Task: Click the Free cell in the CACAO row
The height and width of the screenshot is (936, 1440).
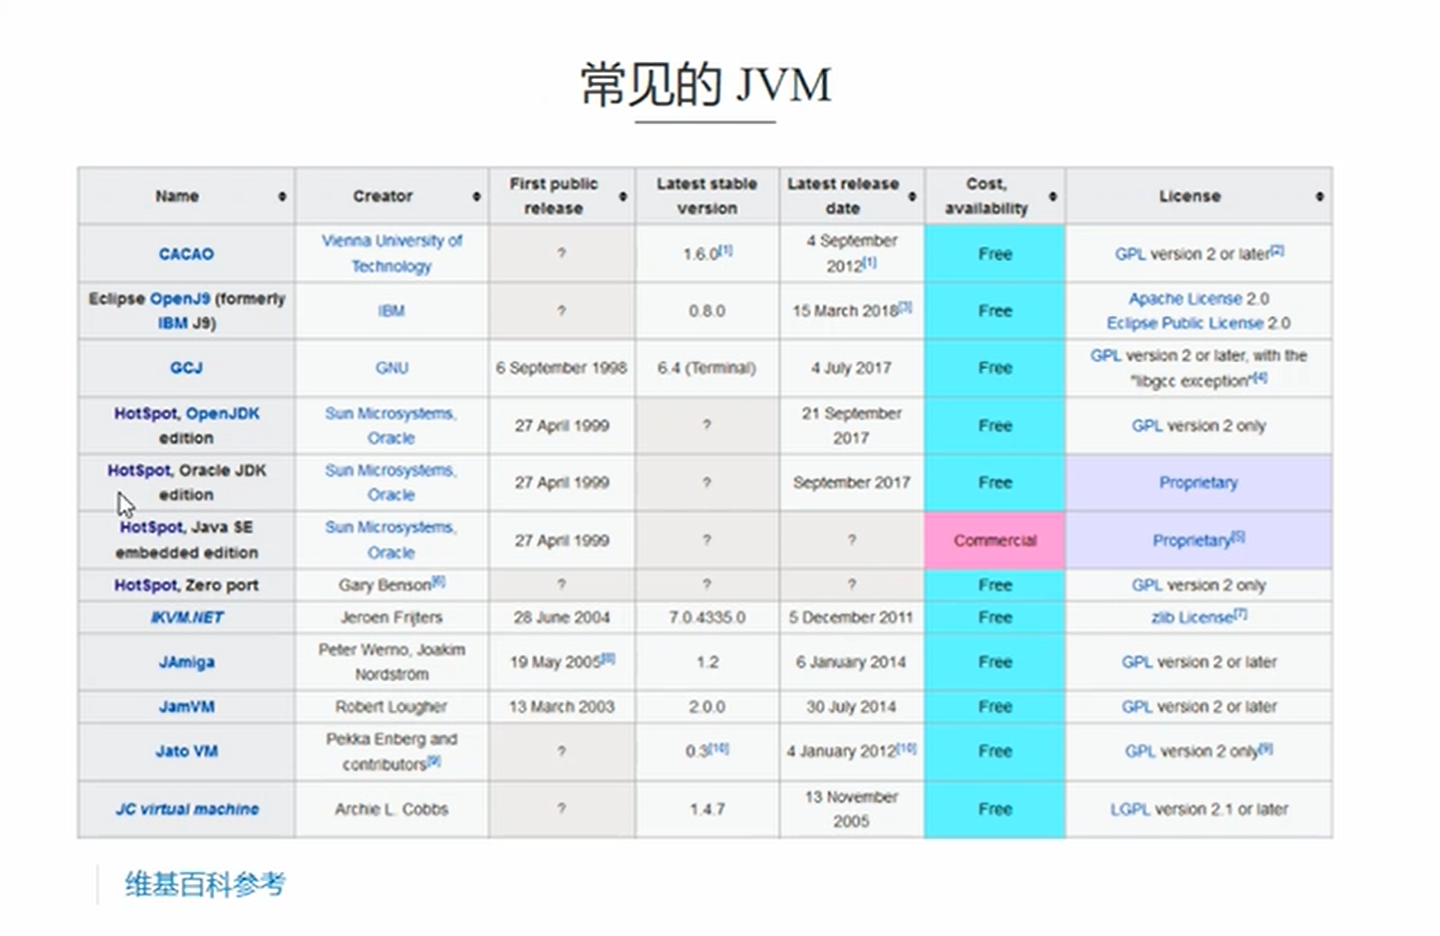Action: (995, 254)
